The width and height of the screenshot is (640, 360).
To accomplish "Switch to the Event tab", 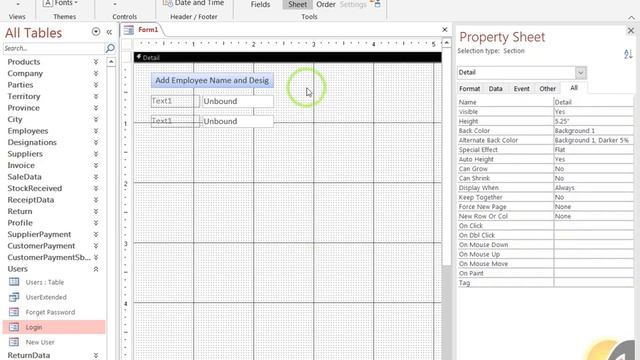I will click(521, 89).
